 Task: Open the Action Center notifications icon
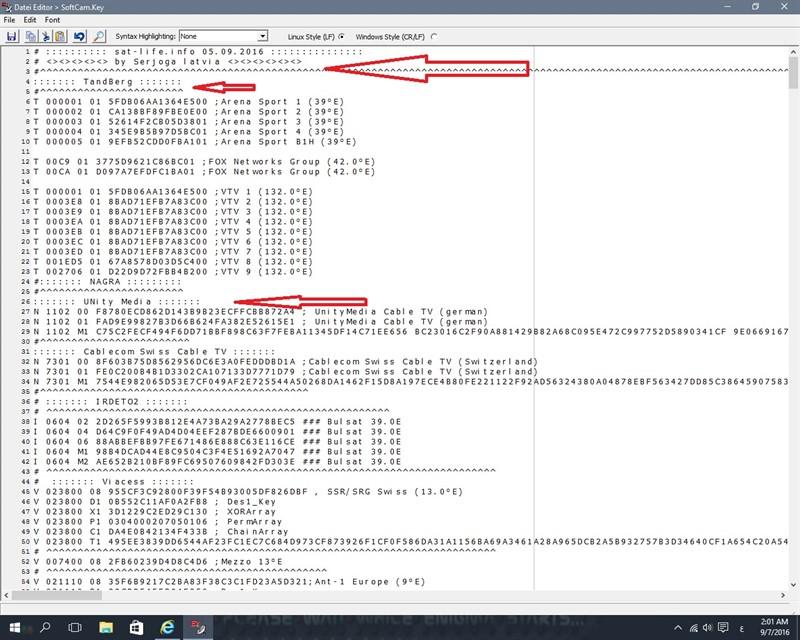(723, 628)
